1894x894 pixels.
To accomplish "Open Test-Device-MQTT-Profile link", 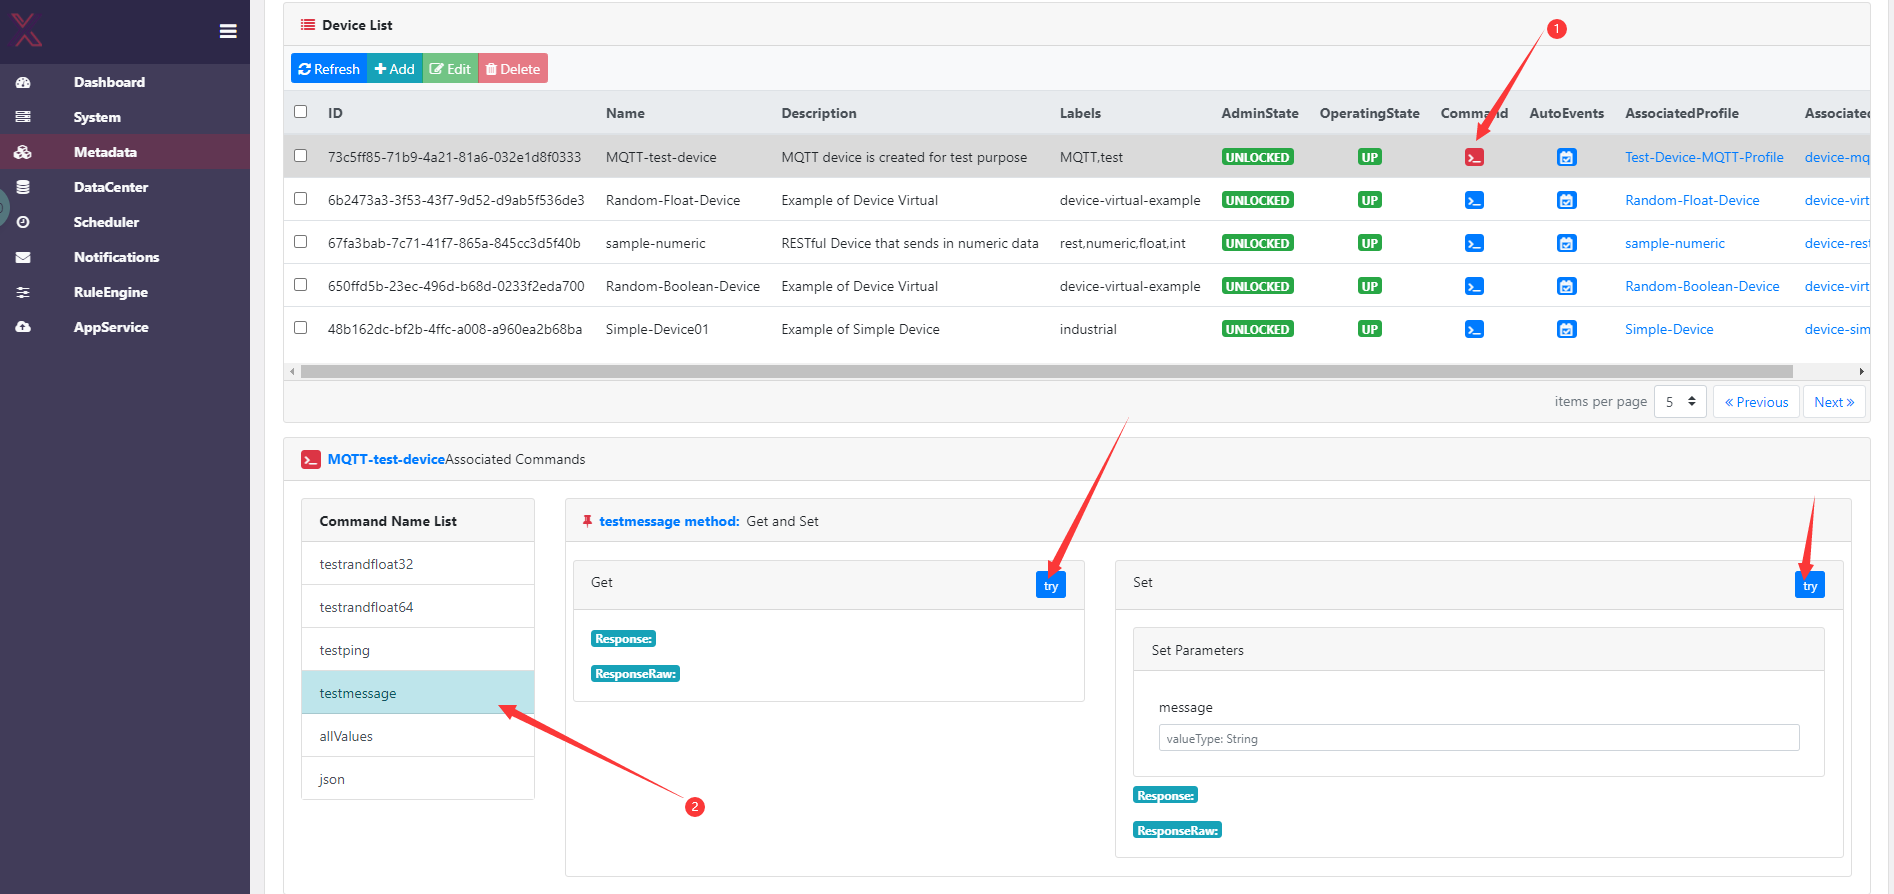I will 1704,157.
